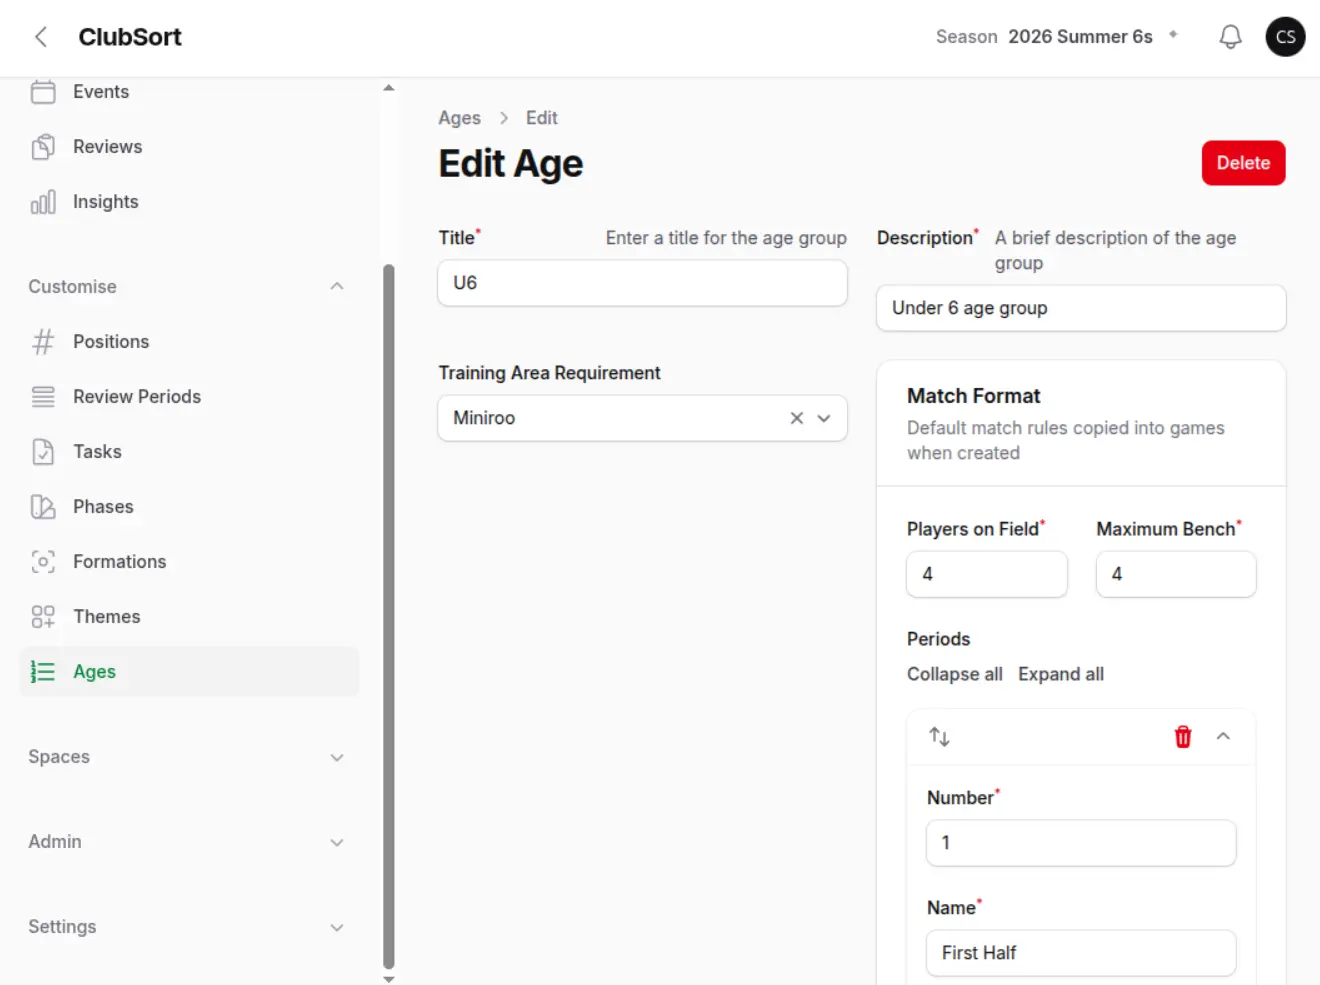Image resolution: width=1320 pixels, height=985 pixels.
Task: Clear the Miniroo training area selection
Action: pyautogui.click(x=797, y=418)
